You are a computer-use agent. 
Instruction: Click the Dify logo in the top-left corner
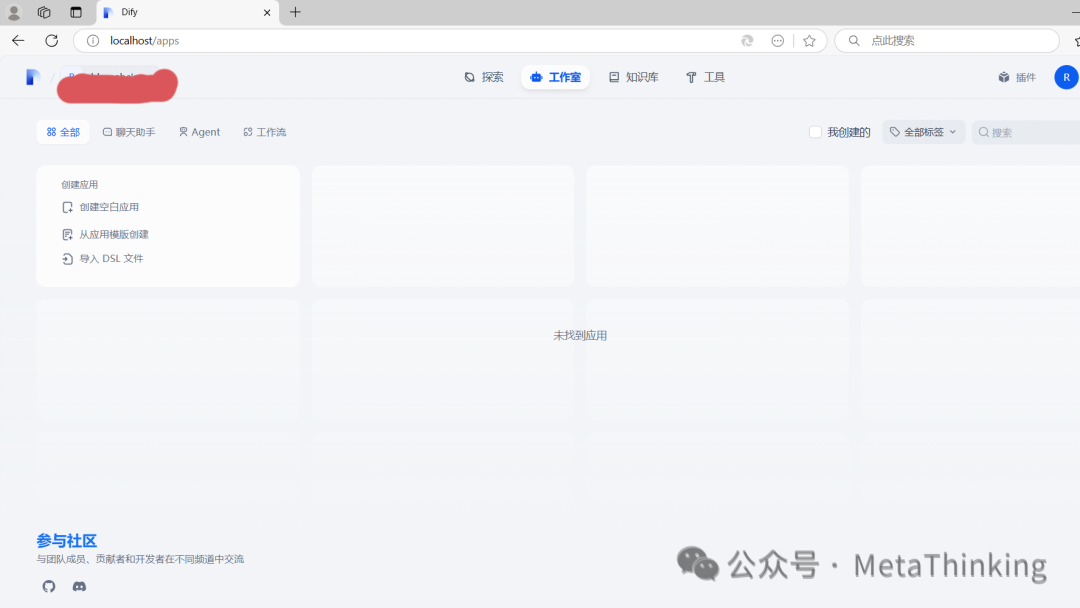coord(31,76)
